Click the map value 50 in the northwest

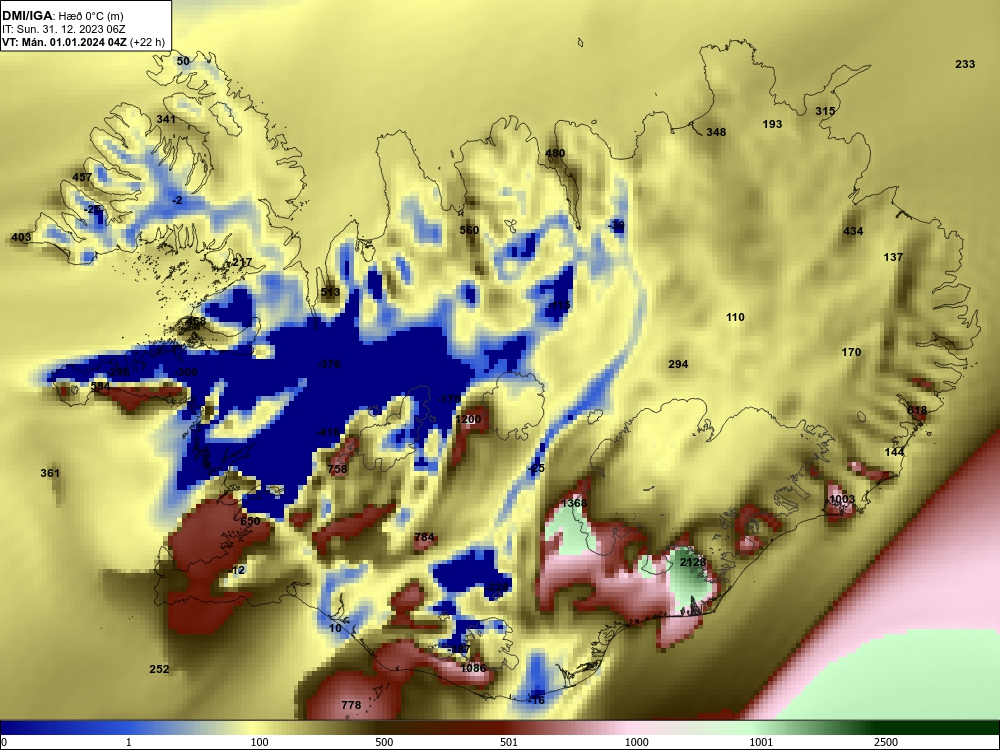point(183,61)
